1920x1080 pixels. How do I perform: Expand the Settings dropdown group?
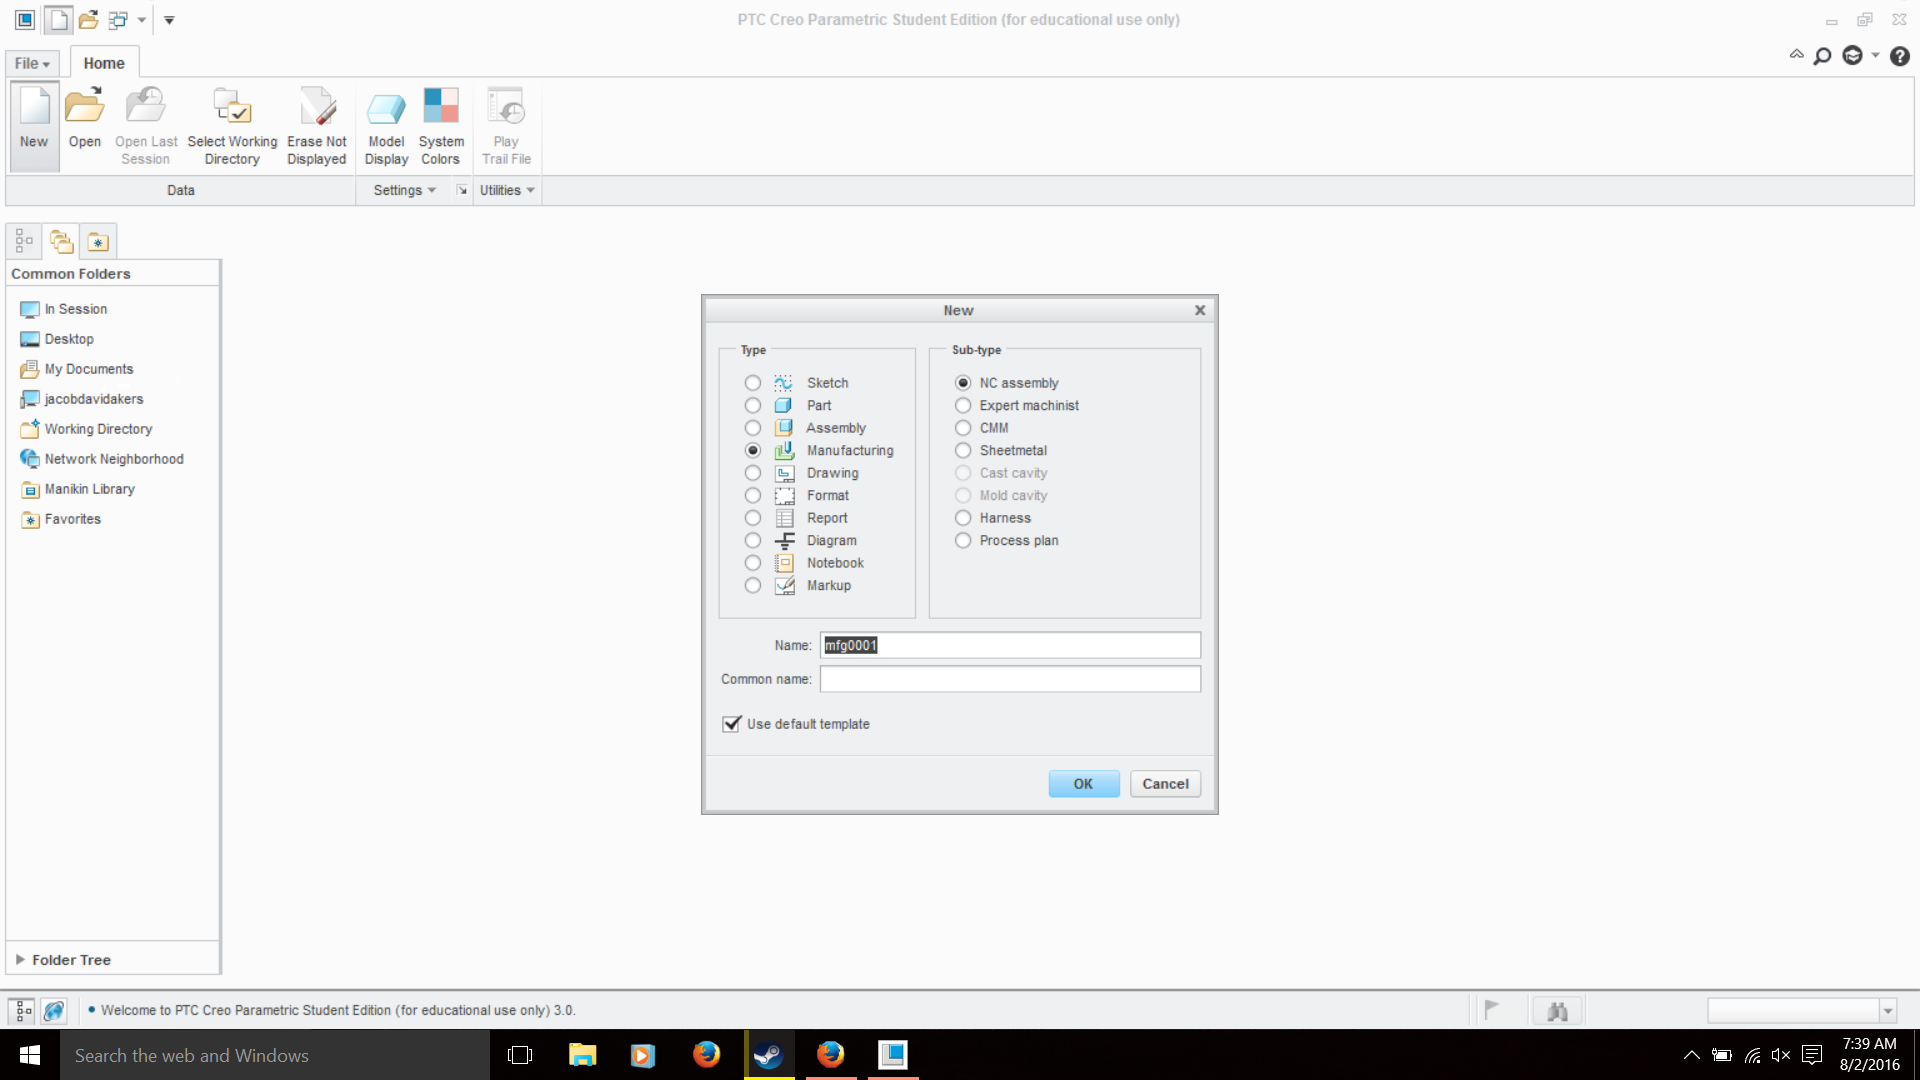404,190
